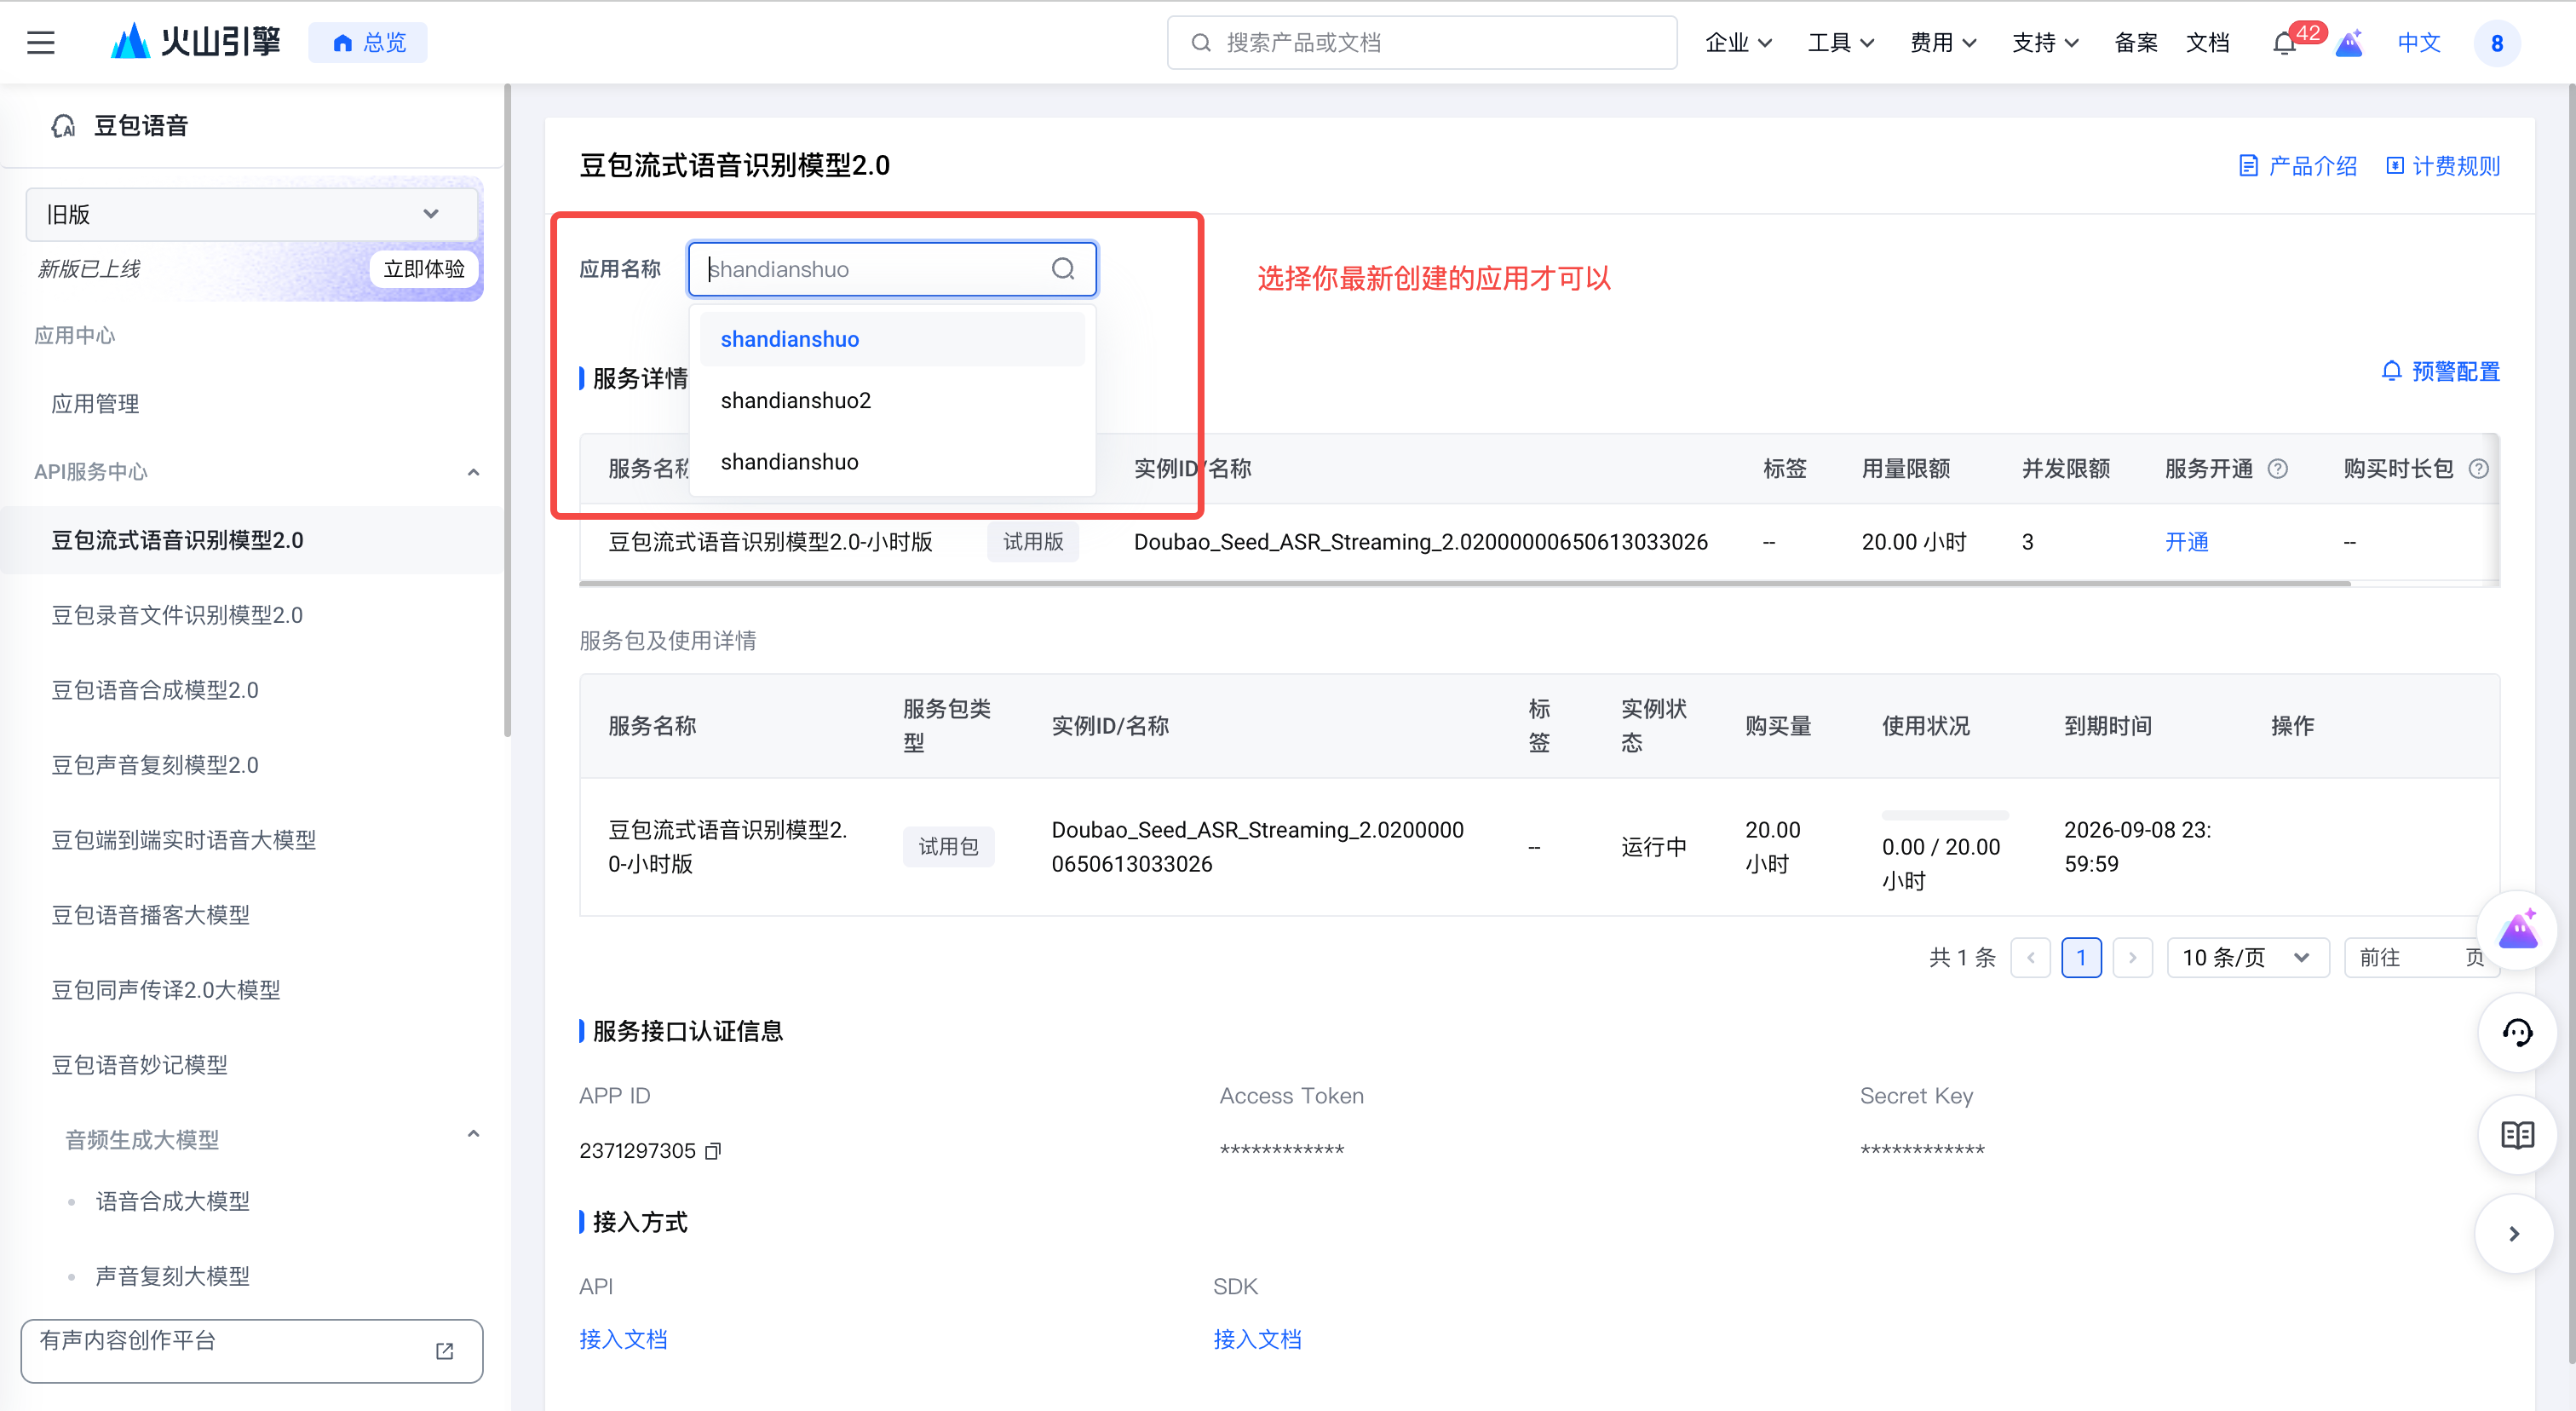The height and width of the screenshot is (1411, 2576).
Task: Open 有声内容创作平台 via external link icon
Action: click(x=444, y=1351)
